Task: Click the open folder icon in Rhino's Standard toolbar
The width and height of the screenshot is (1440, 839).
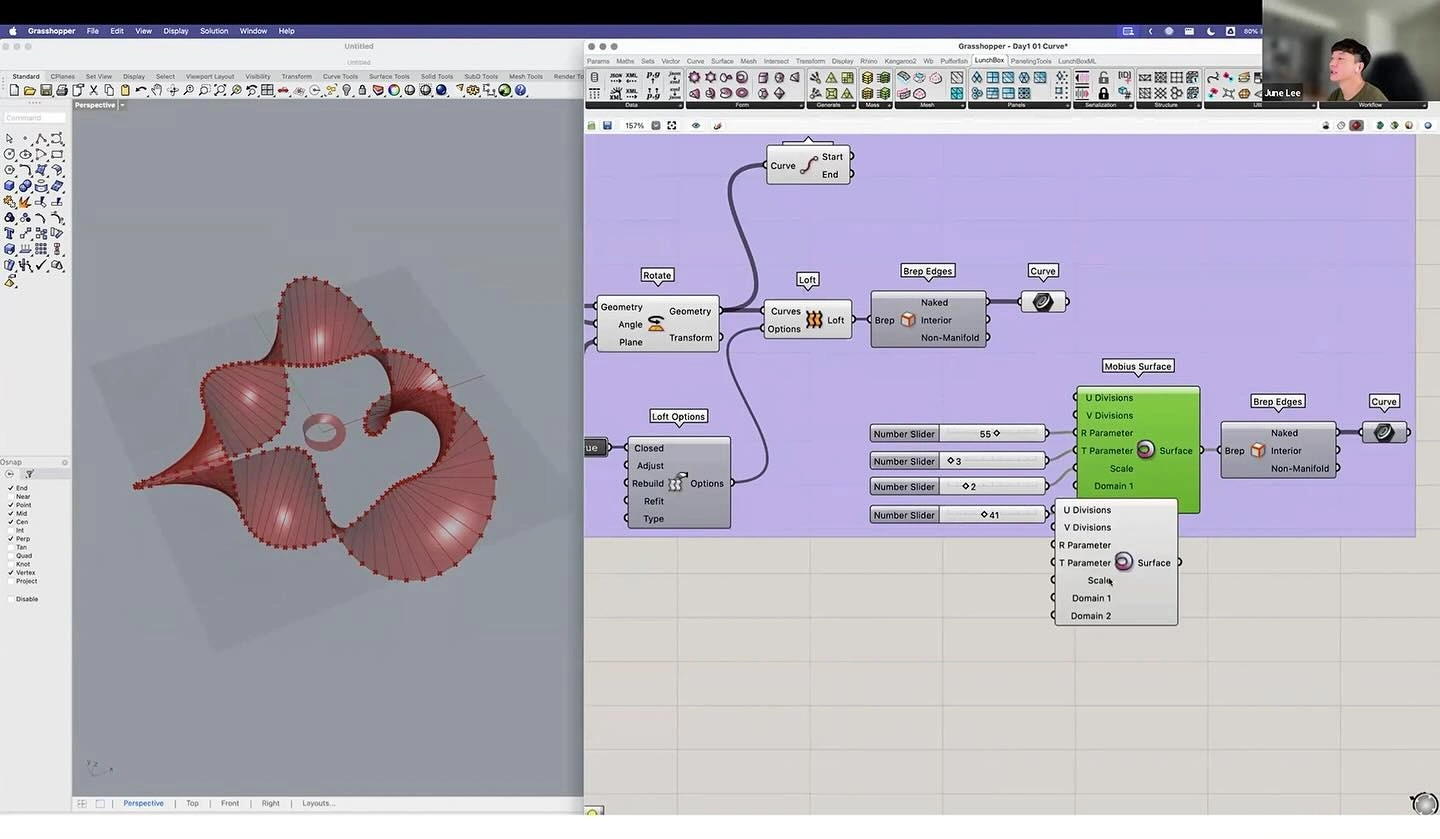Action: pos(30,90)
